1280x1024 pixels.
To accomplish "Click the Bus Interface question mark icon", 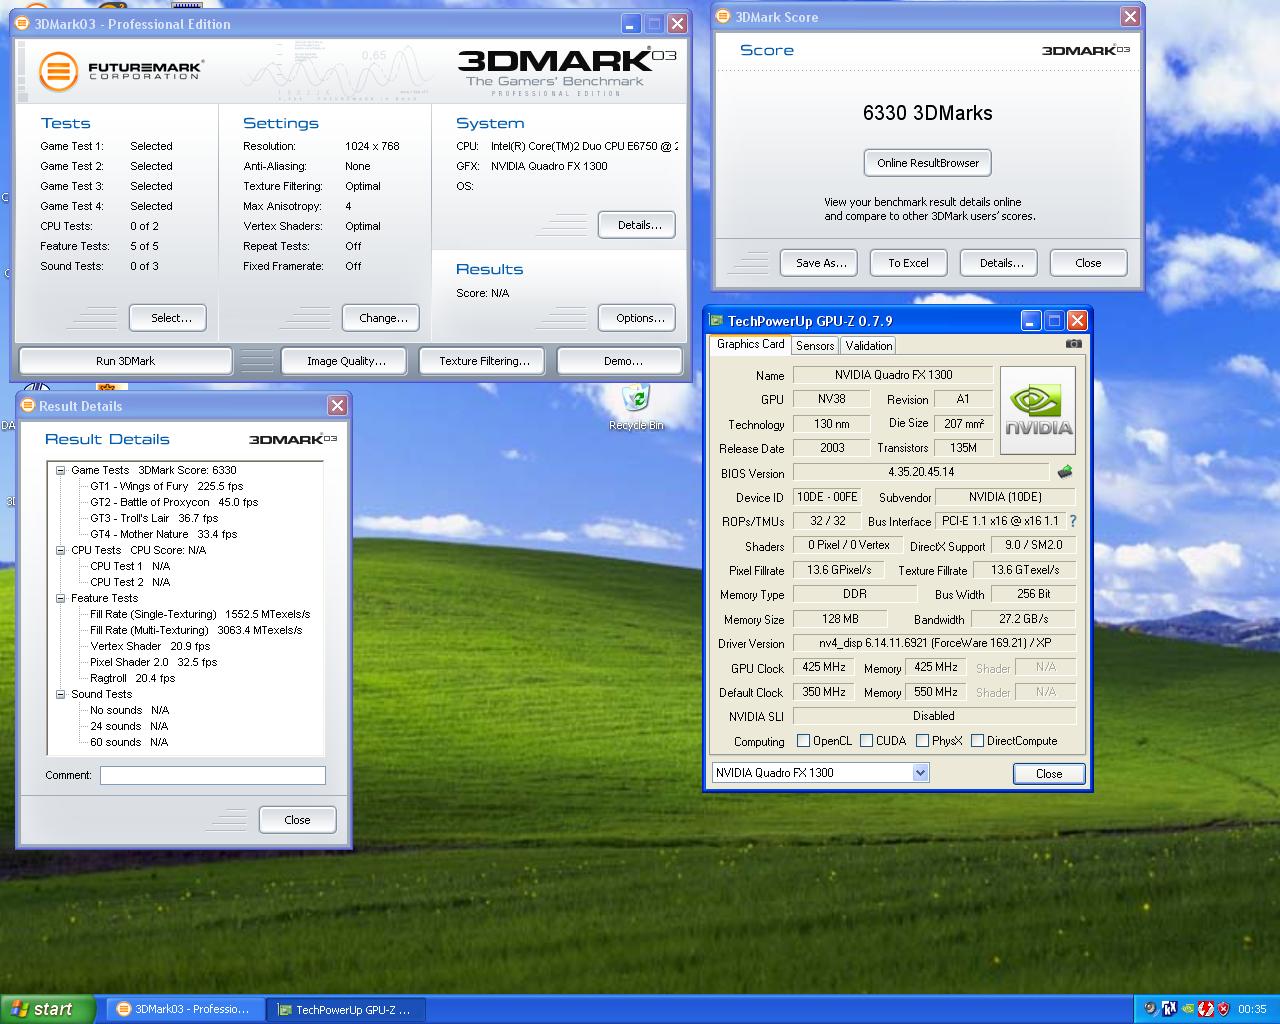I will tap(1073, 521).
